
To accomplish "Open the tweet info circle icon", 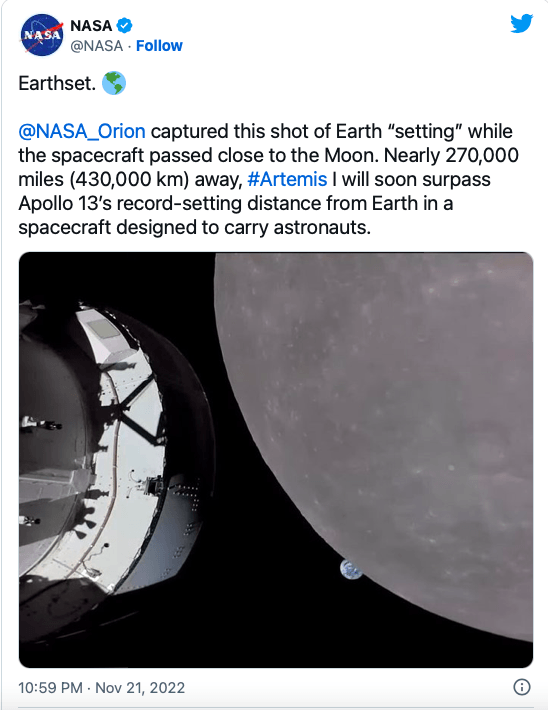I will point(522,686).
